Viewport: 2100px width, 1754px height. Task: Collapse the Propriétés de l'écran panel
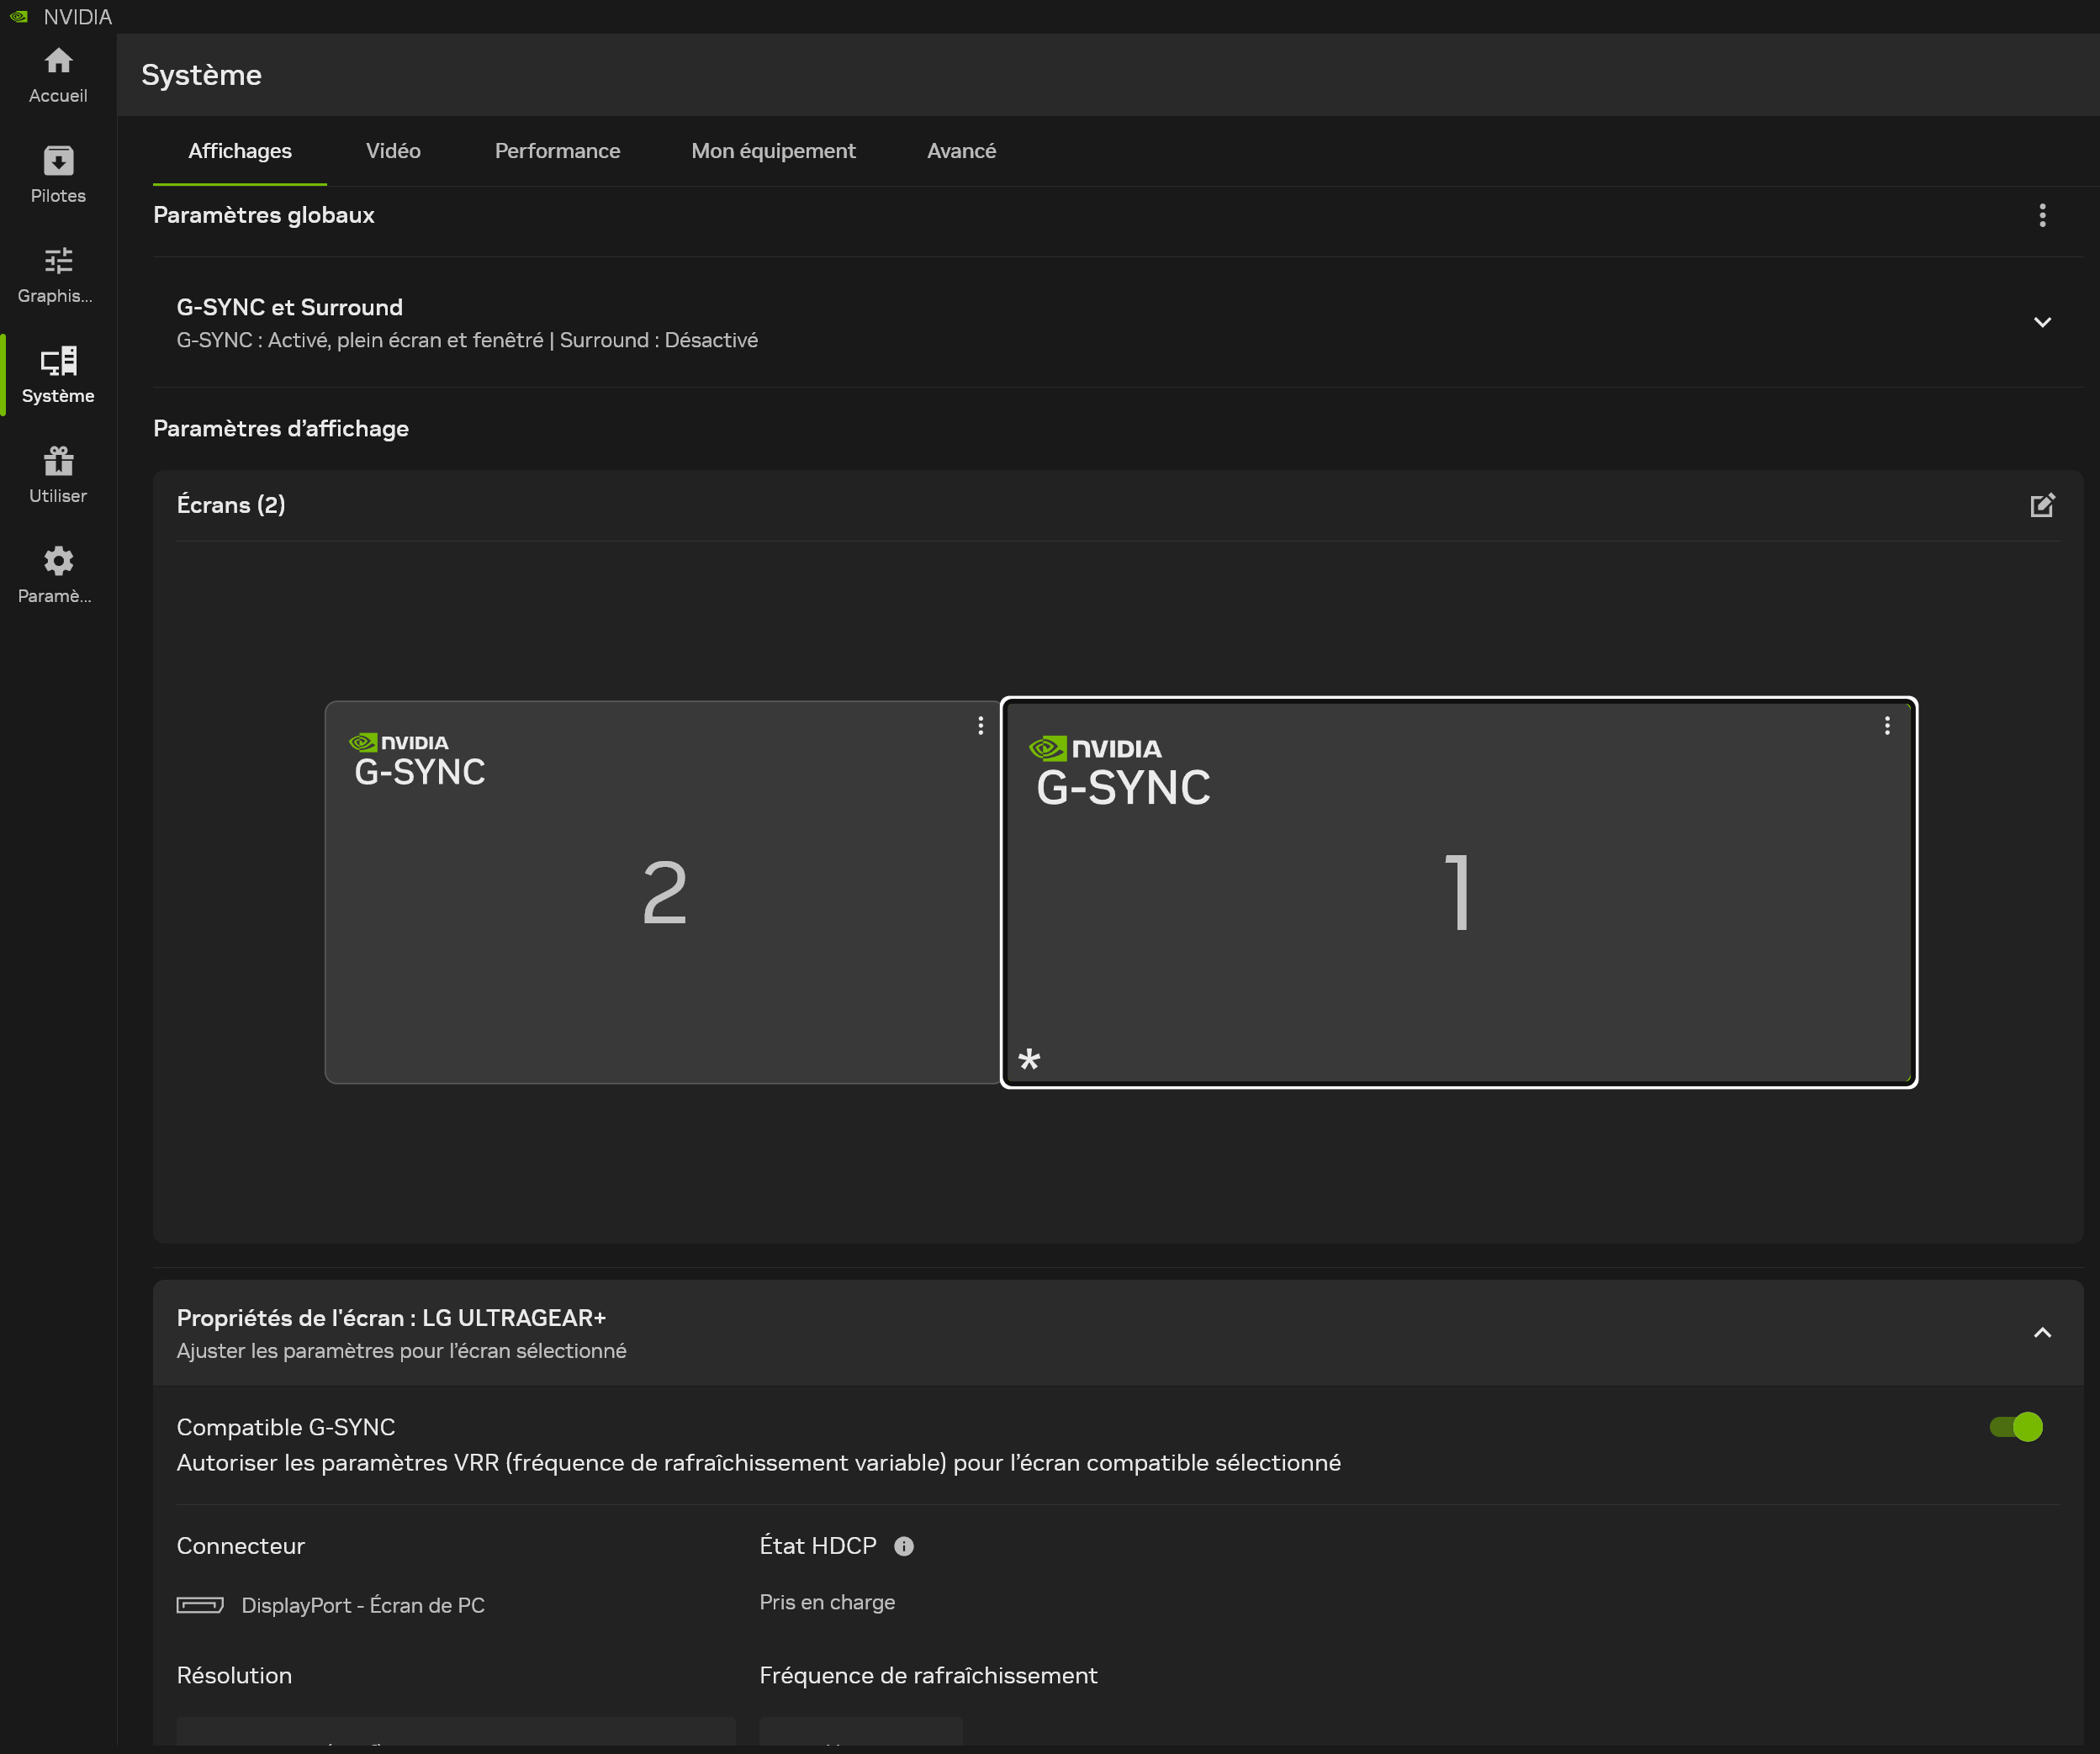click(2042, 1333)
